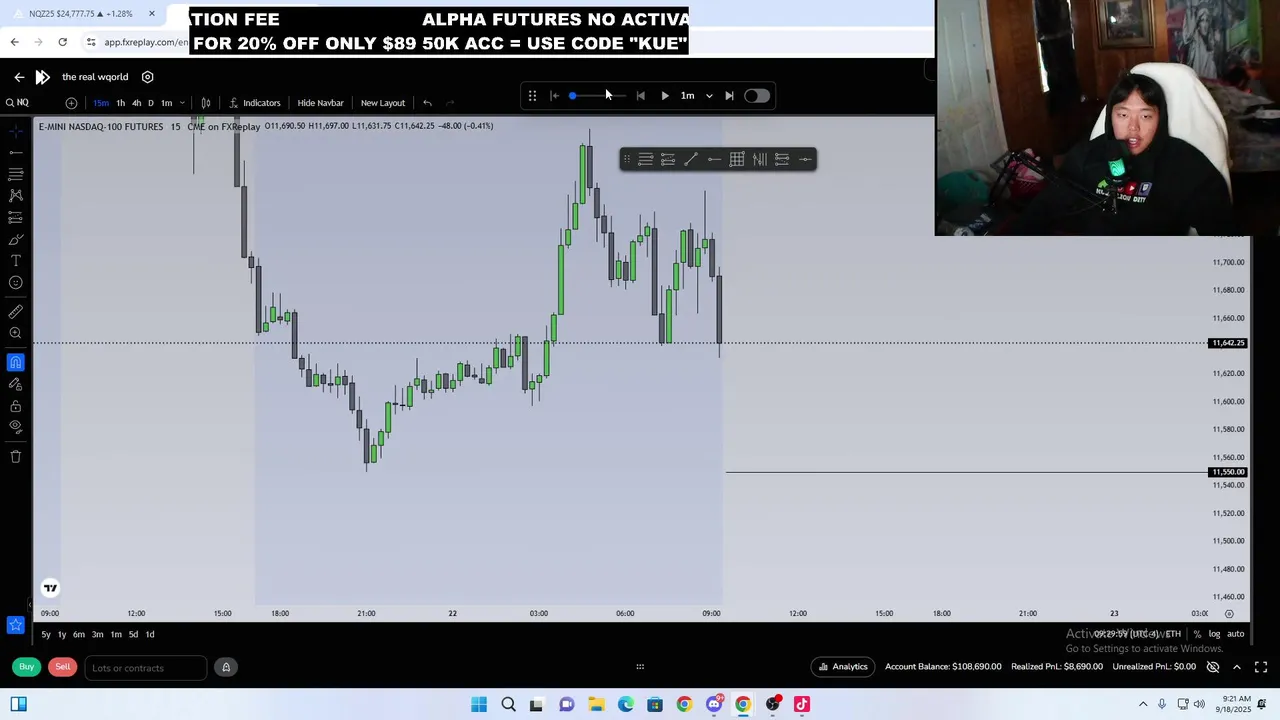Open the candlestick chart style menu
Screen dimensions: 1280x720
pos(206,103)
